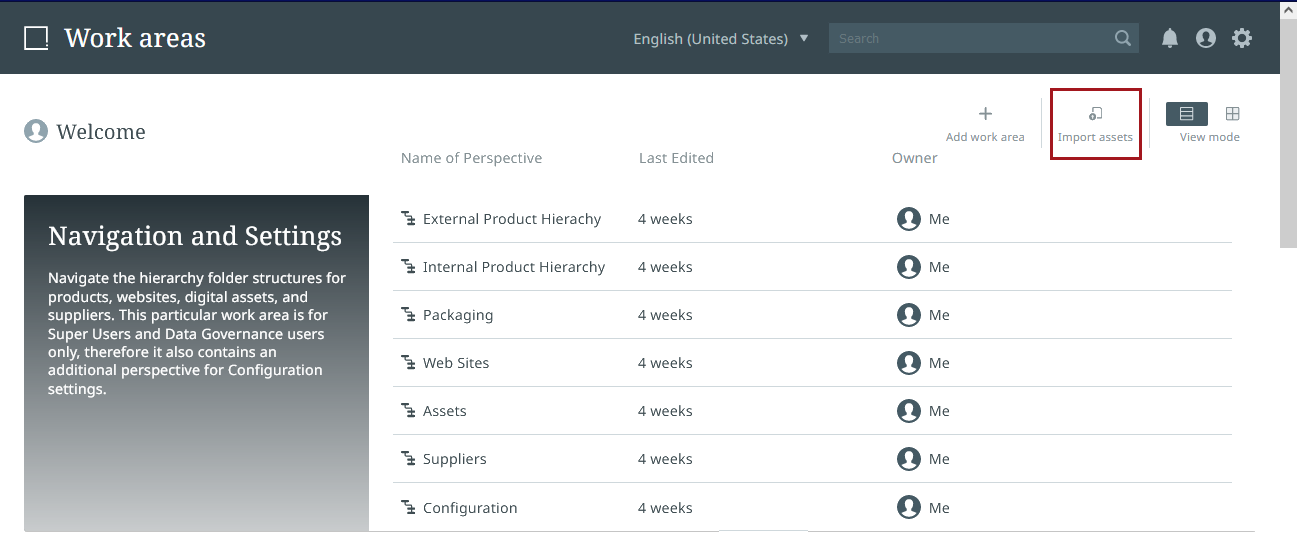Open the Assets perspective
The image size is (1297, 536).
click(444, 411)
